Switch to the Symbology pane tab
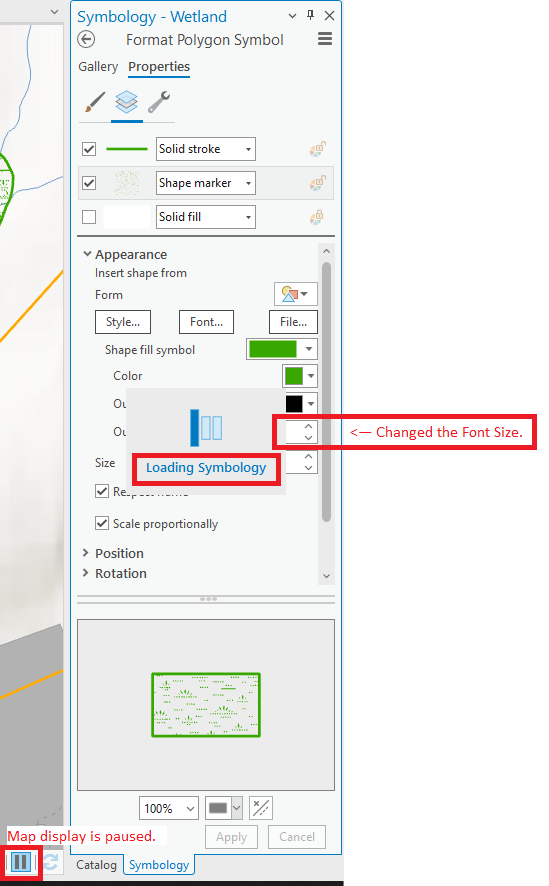The width and height of the screenshot is (549, 886). tap(159, 865)
